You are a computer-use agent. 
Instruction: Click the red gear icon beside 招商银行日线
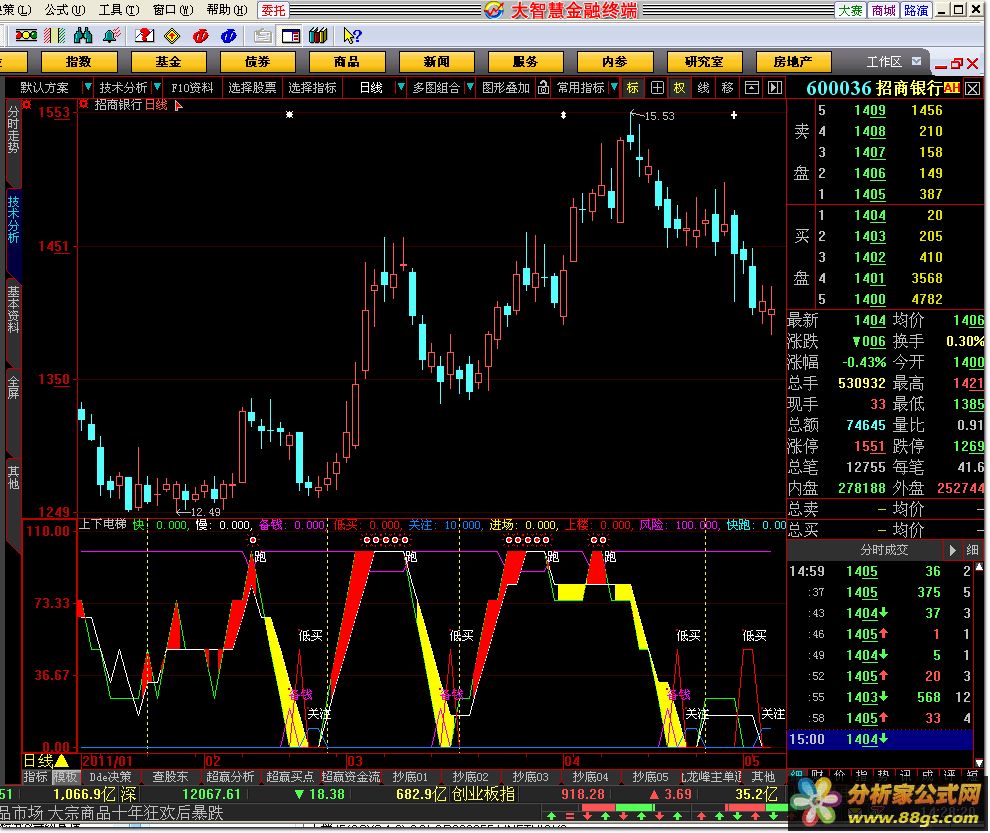[83, 104]
